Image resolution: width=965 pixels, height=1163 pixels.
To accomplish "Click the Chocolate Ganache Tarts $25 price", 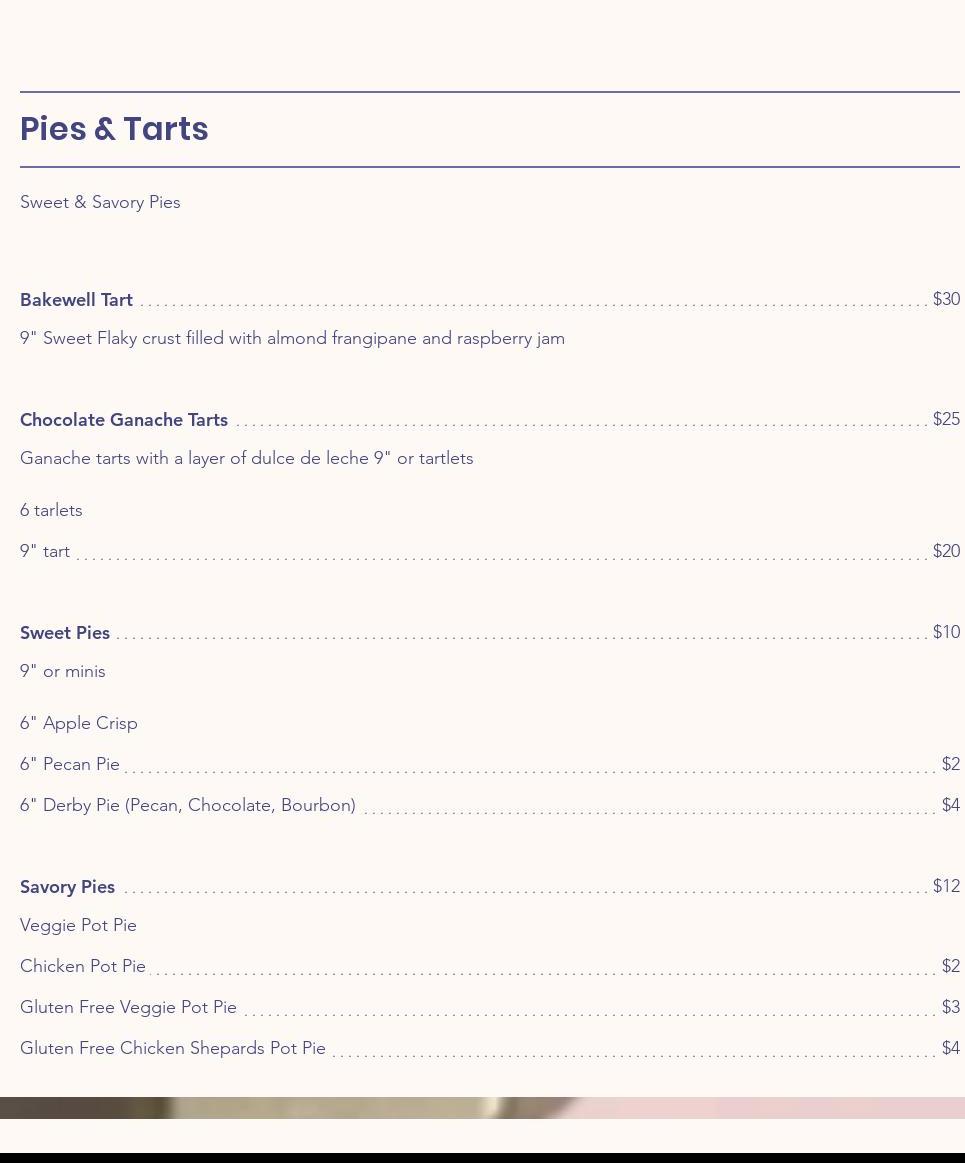I will (x=945, y=419).
